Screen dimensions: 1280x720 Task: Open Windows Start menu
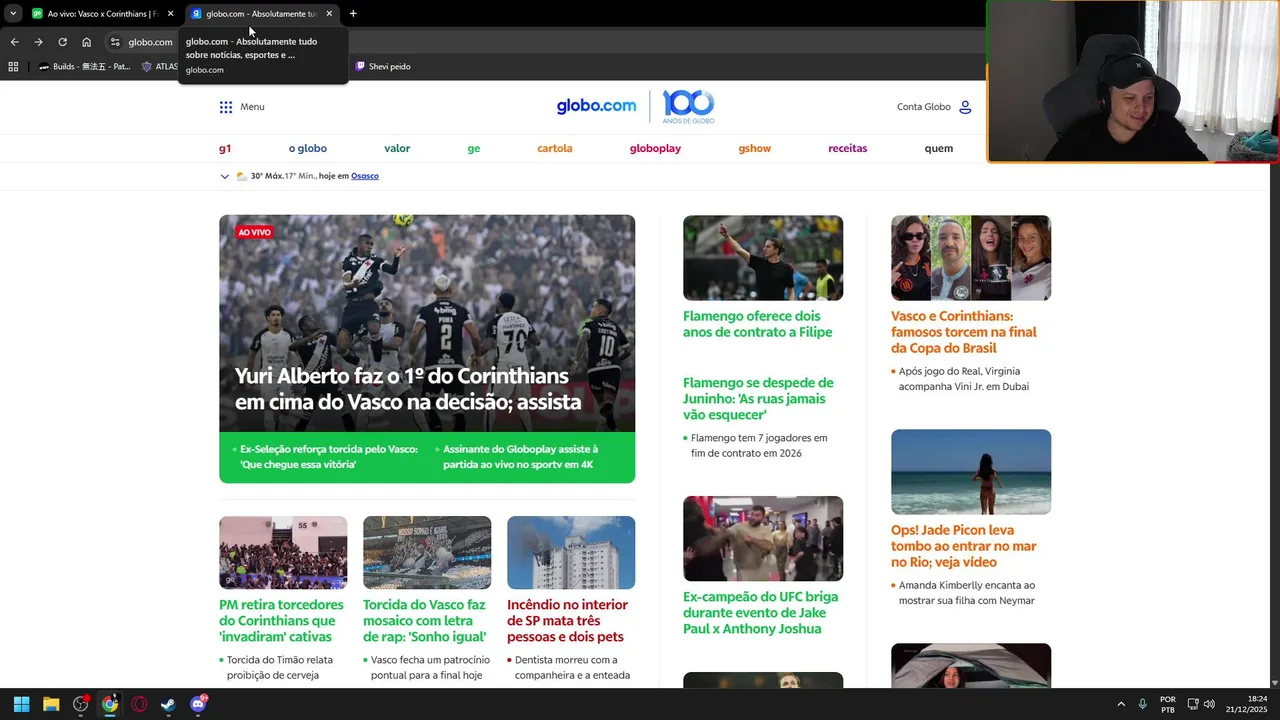[x=22, y=704]
